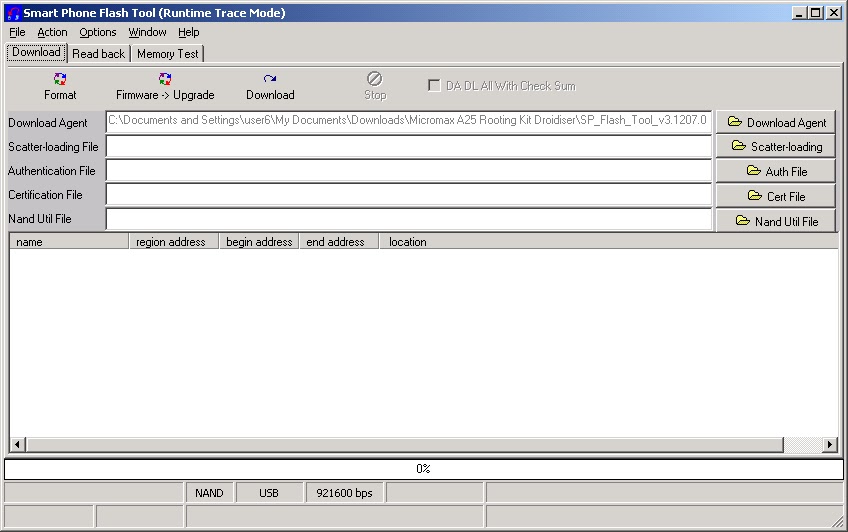Viewport: 848px width, 532px height.
Task: Click the location column header
Action: pos(609,242)
